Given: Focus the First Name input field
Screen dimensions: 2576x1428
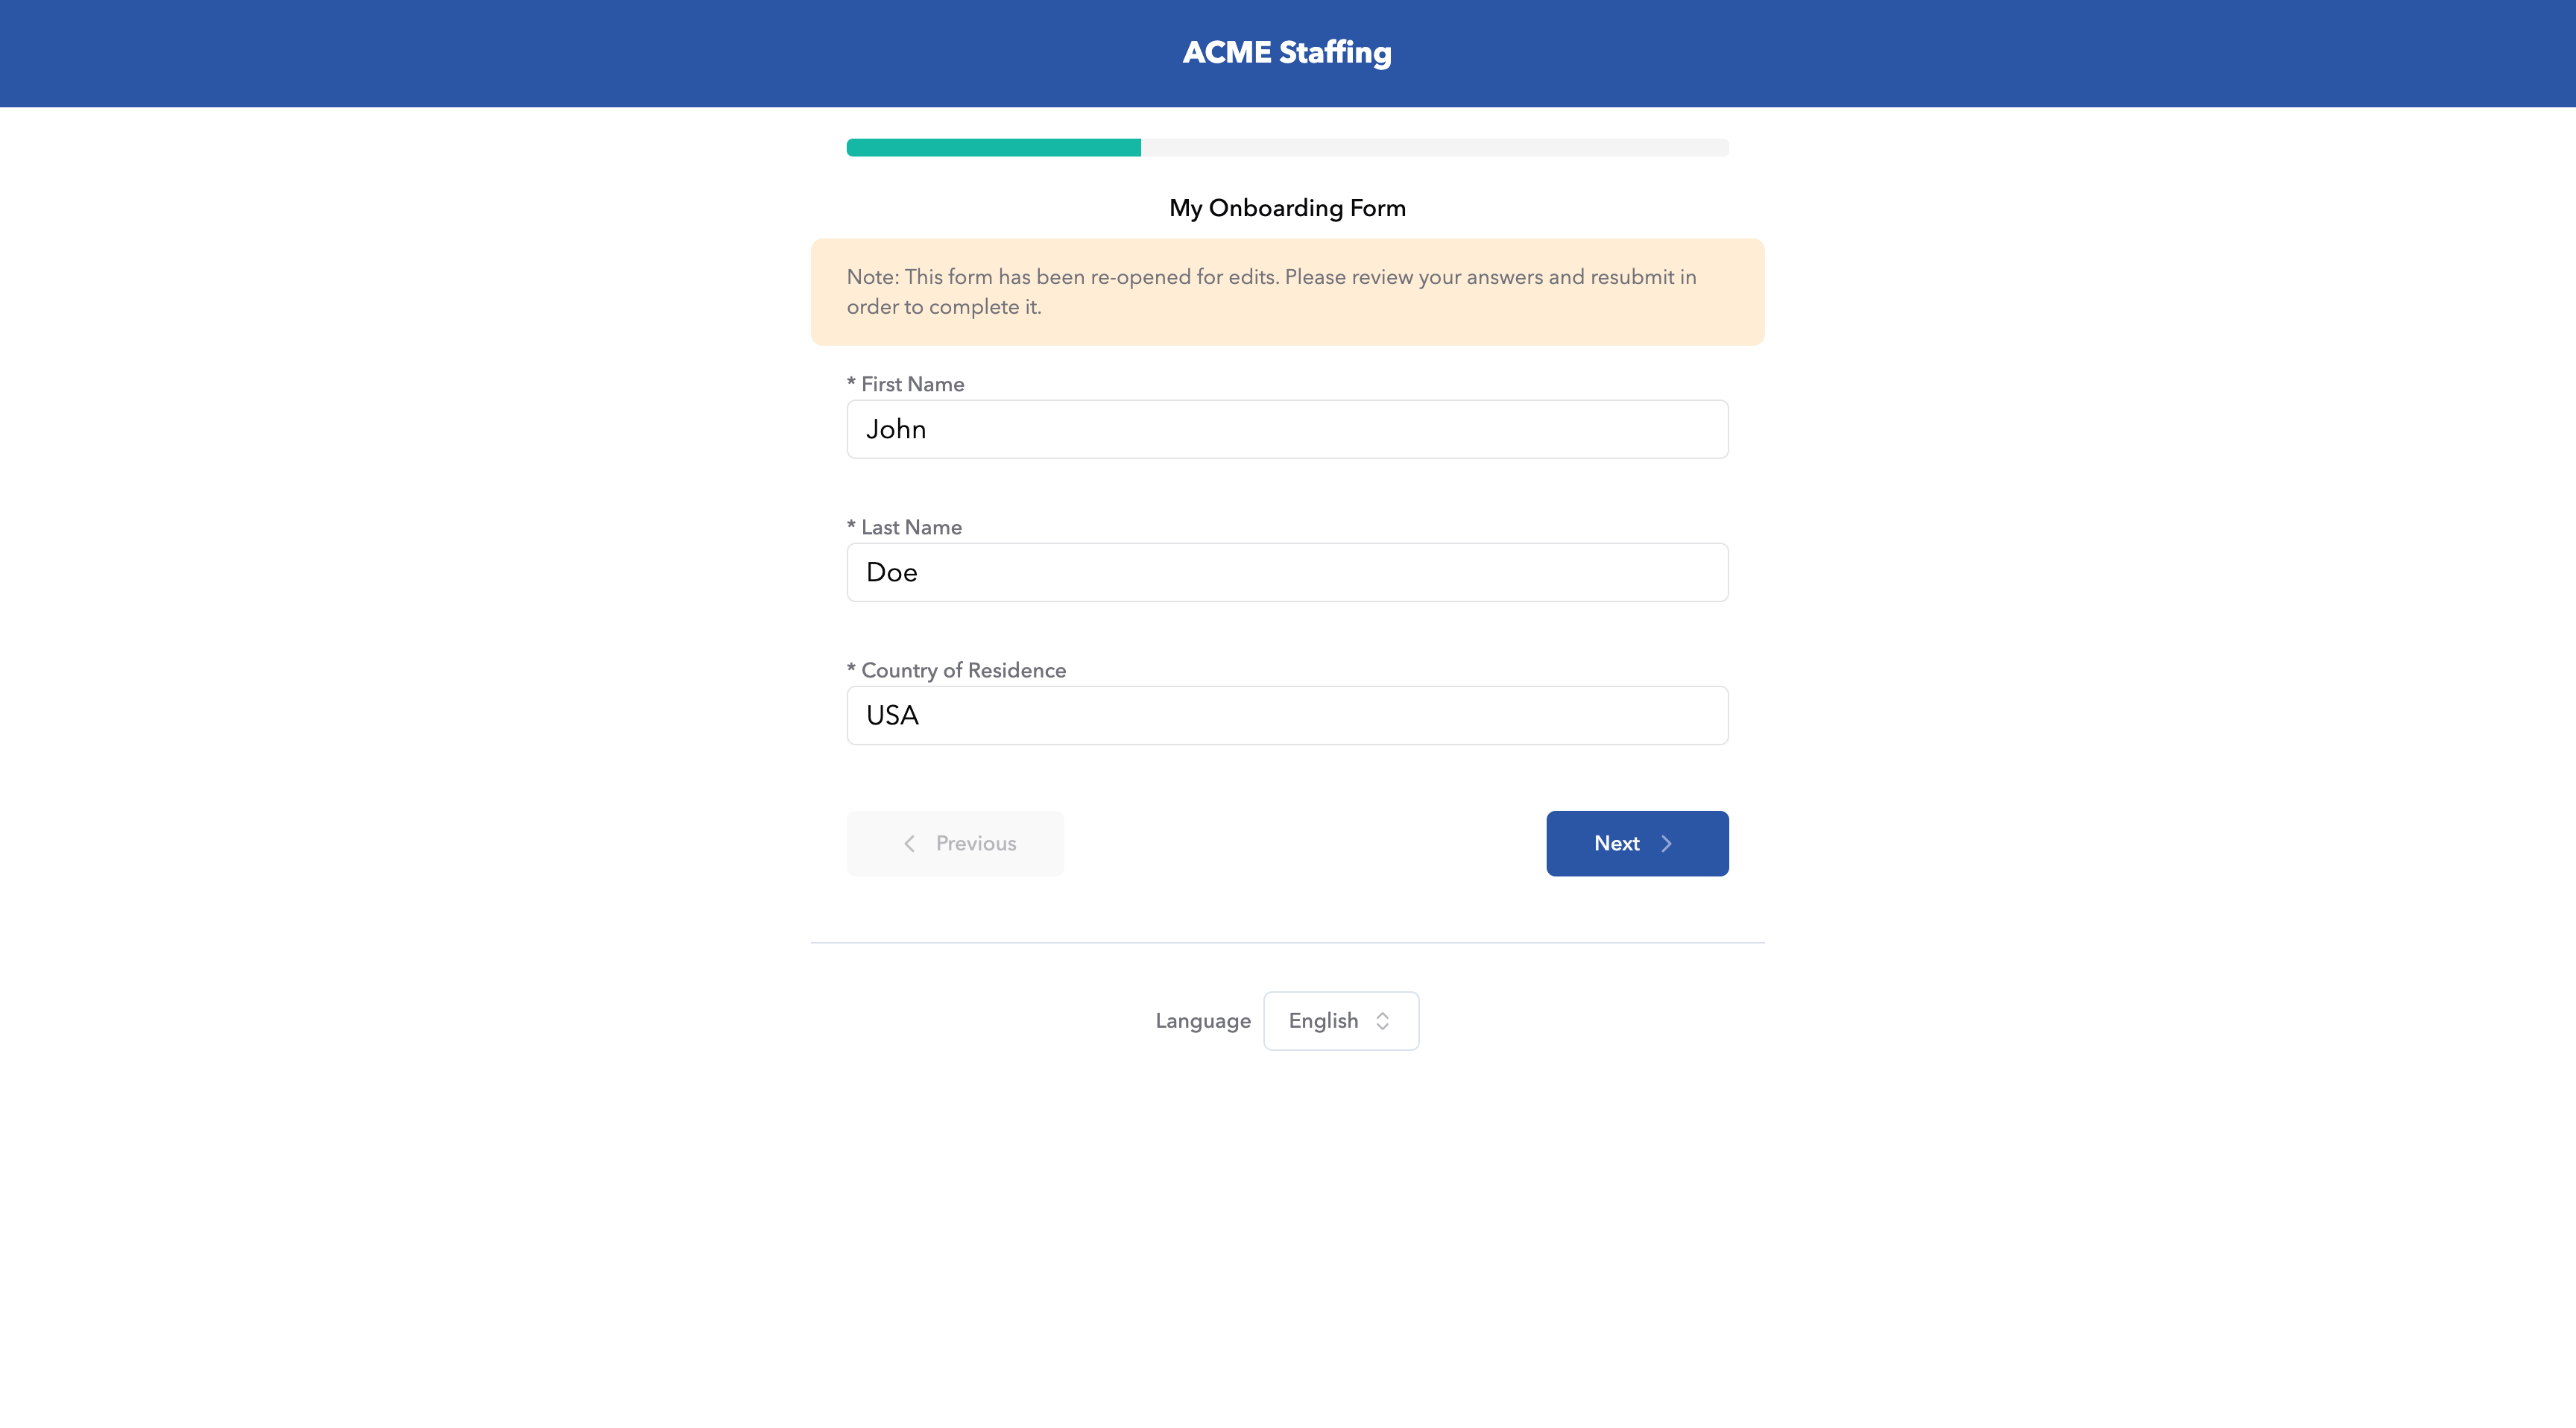Looking at the screenshot, I should [x=1287, y=429].
